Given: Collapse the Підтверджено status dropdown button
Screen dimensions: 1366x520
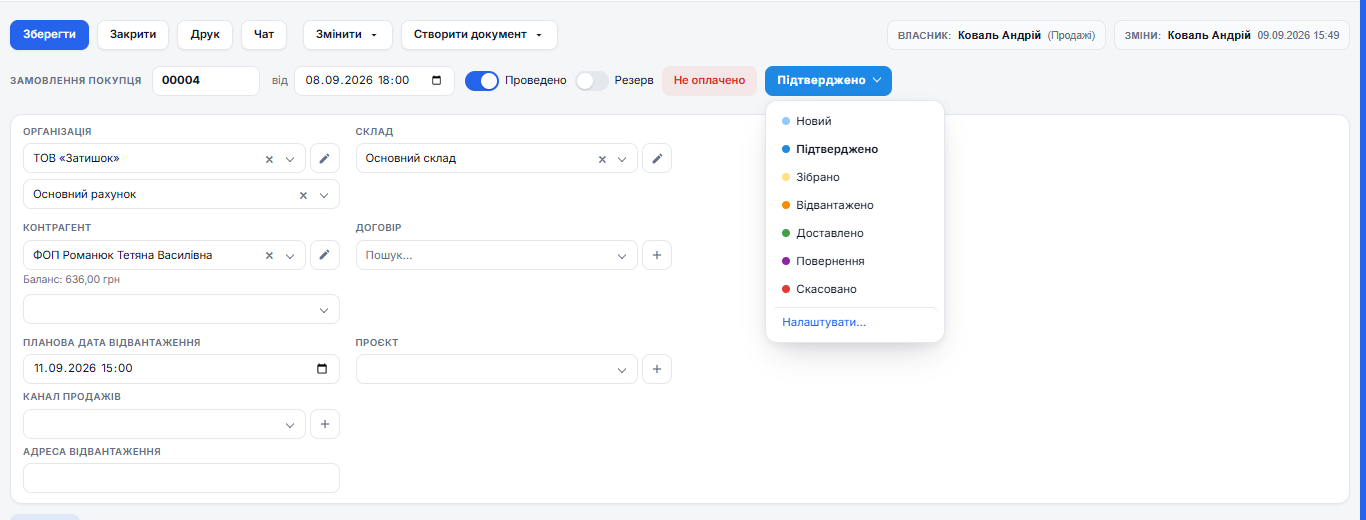Looking at the screenshot, I should pos(828,81).
